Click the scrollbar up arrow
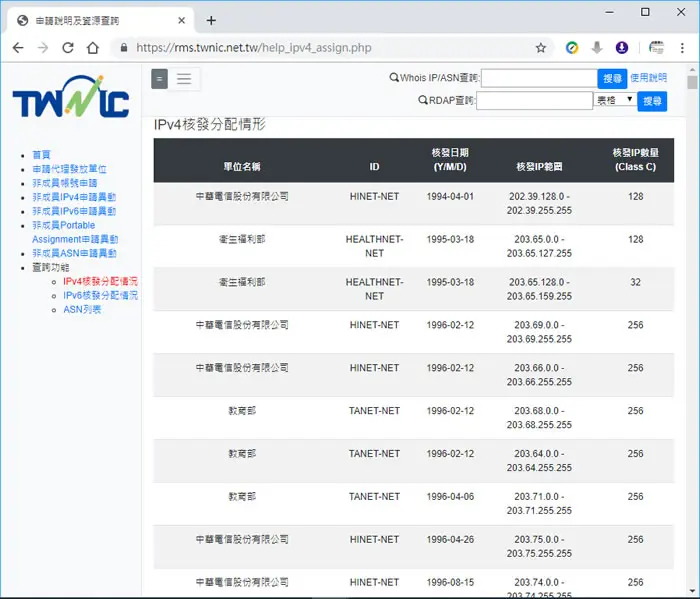 point(692,70)
